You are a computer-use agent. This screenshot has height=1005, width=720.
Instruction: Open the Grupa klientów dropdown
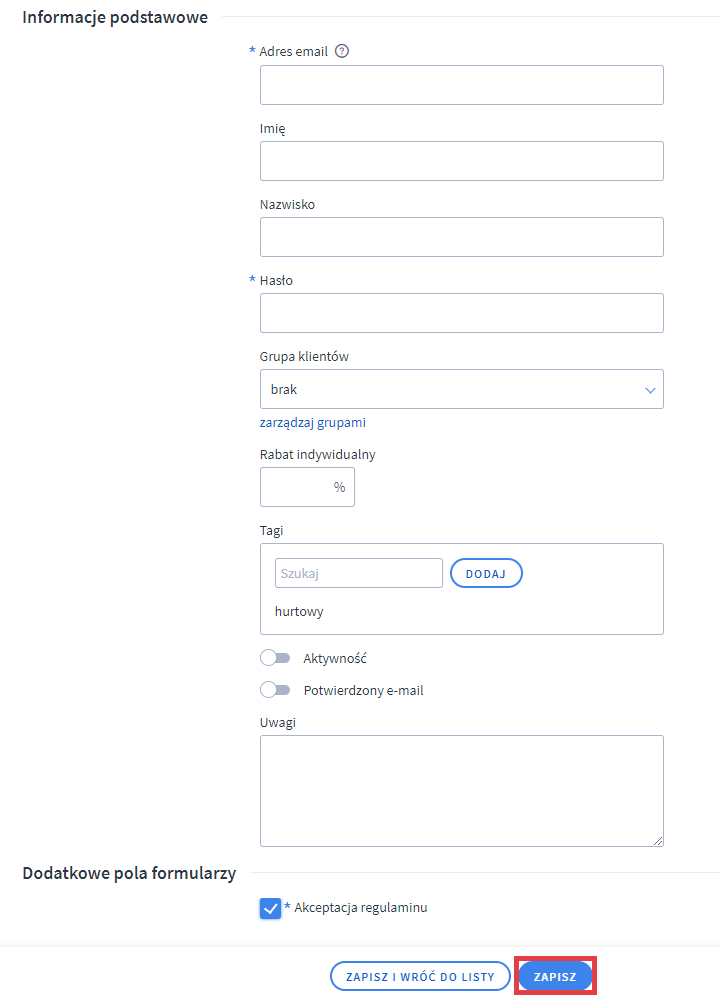pyautogui.click(x=461, y=389)
